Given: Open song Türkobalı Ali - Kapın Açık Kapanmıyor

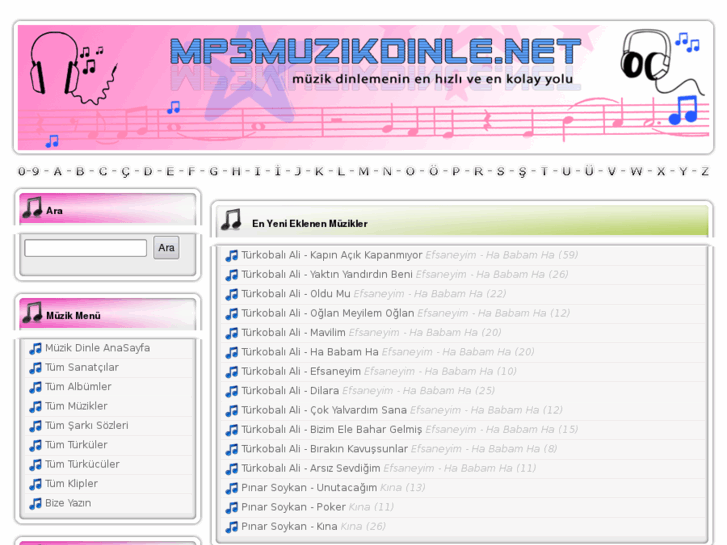Looking at the screenshot, I should [332, 255].
